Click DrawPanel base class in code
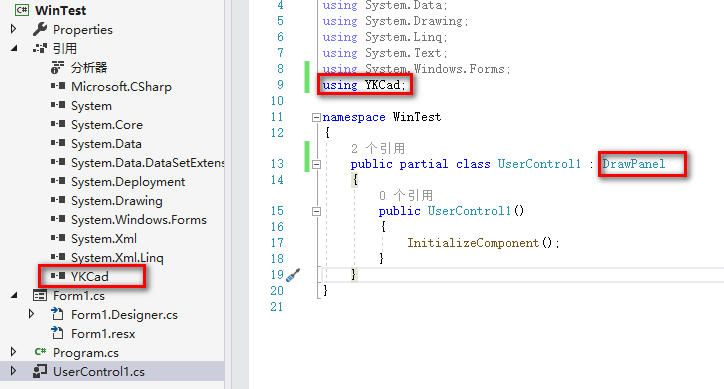The width and height of the screenshot is (724, 389). click(x=634, y=164)
